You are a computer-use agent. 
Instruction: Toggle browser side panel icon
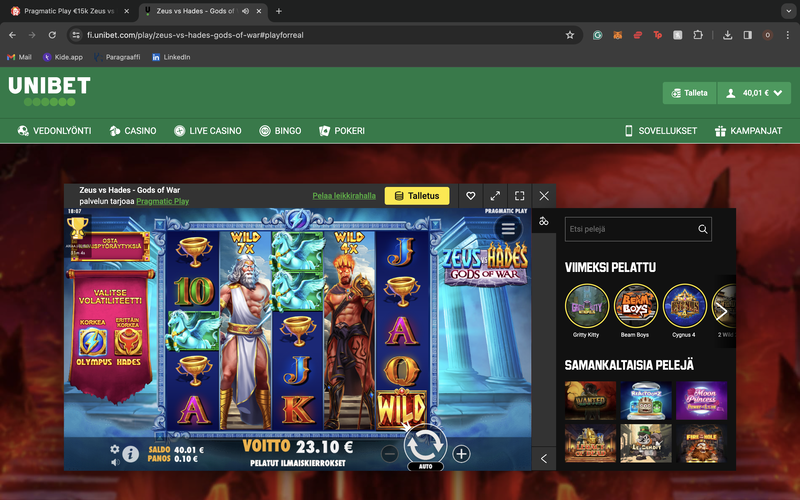747,35
